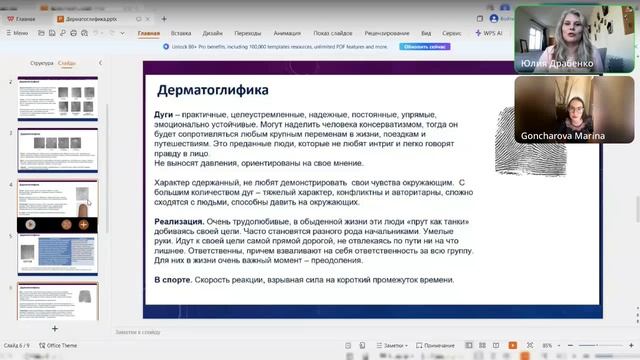Click Юлия Драбенко video tile

pos(574,39)
